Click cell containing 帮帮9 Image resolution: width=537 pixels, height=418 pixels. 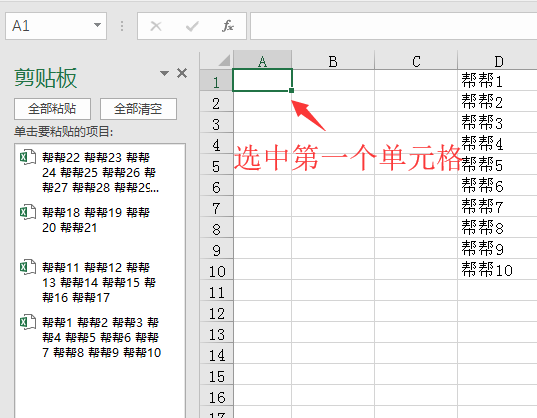[x=498, y=249]
